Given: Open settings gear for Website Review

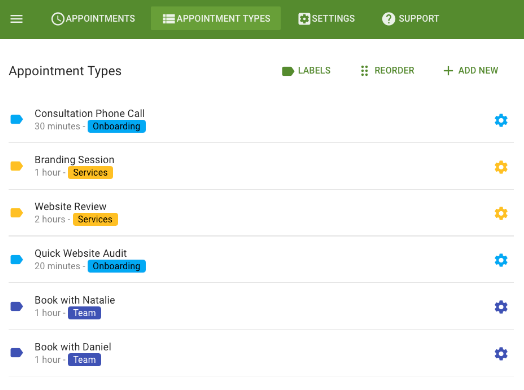Looking at the screenshot, I should click(501, 213).
